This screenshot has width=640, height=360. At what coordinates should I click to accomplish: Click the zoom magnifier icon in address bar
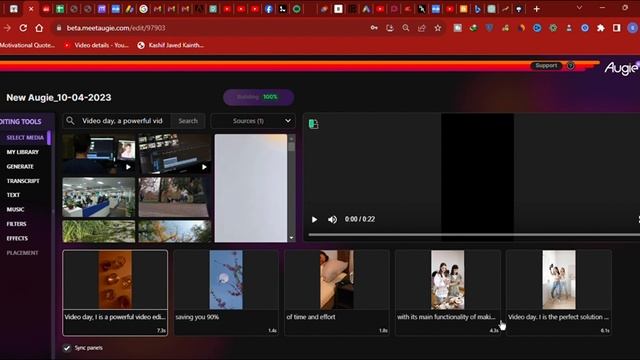pyautogui.click(x=406, y=28)
